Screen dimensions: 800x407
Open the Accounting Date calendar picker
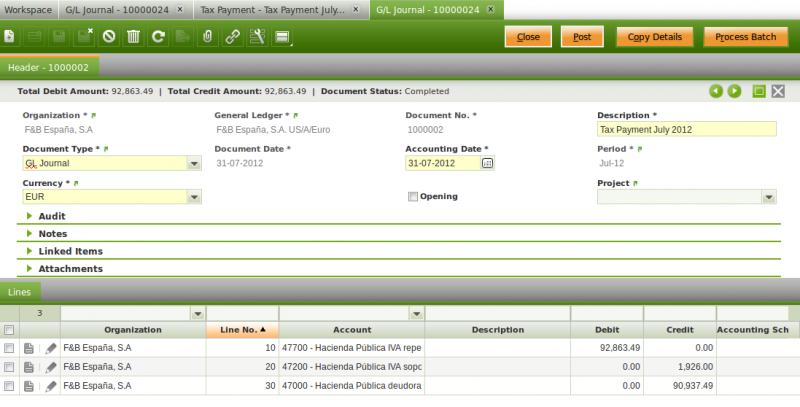(488, 162)
